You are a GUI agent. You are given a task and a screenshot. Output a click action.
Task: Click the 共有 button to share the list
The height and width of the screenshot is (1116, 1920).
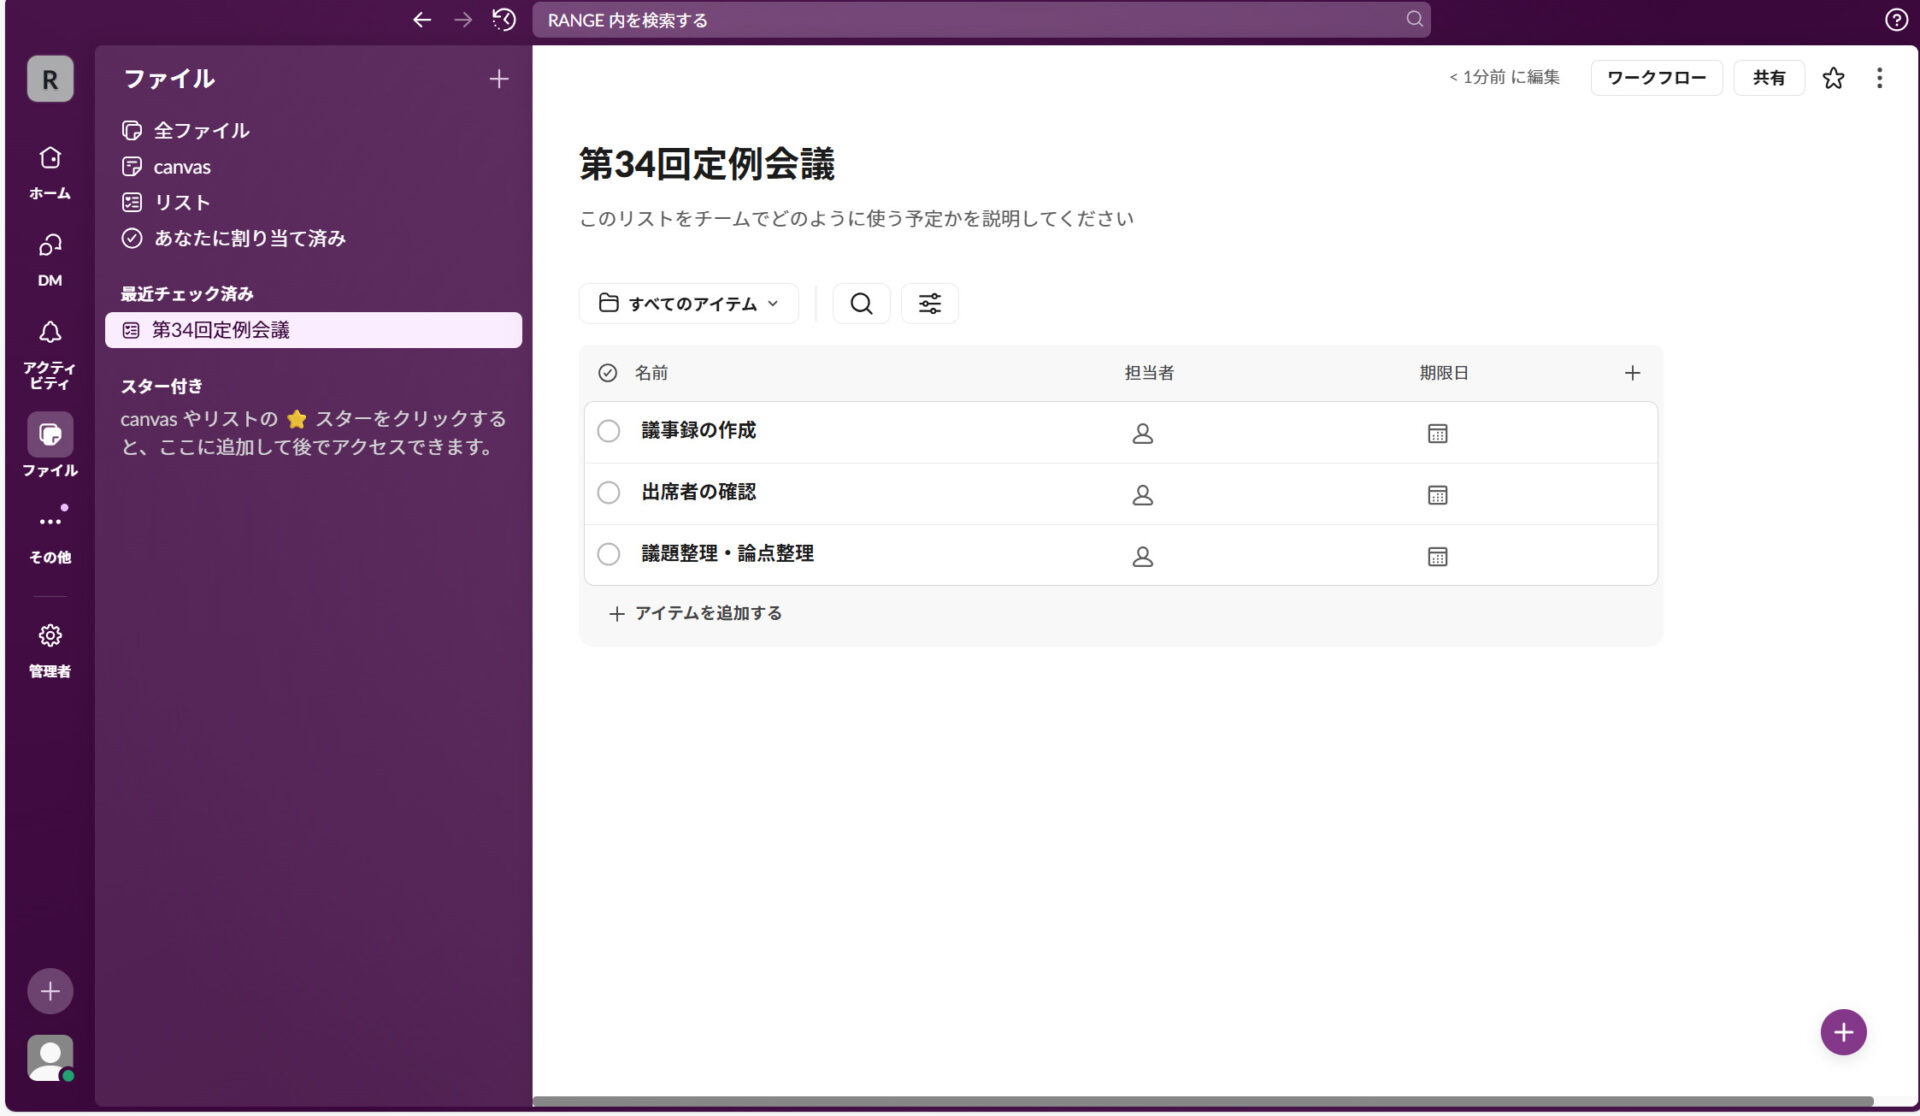click(x=1768, y=77)
